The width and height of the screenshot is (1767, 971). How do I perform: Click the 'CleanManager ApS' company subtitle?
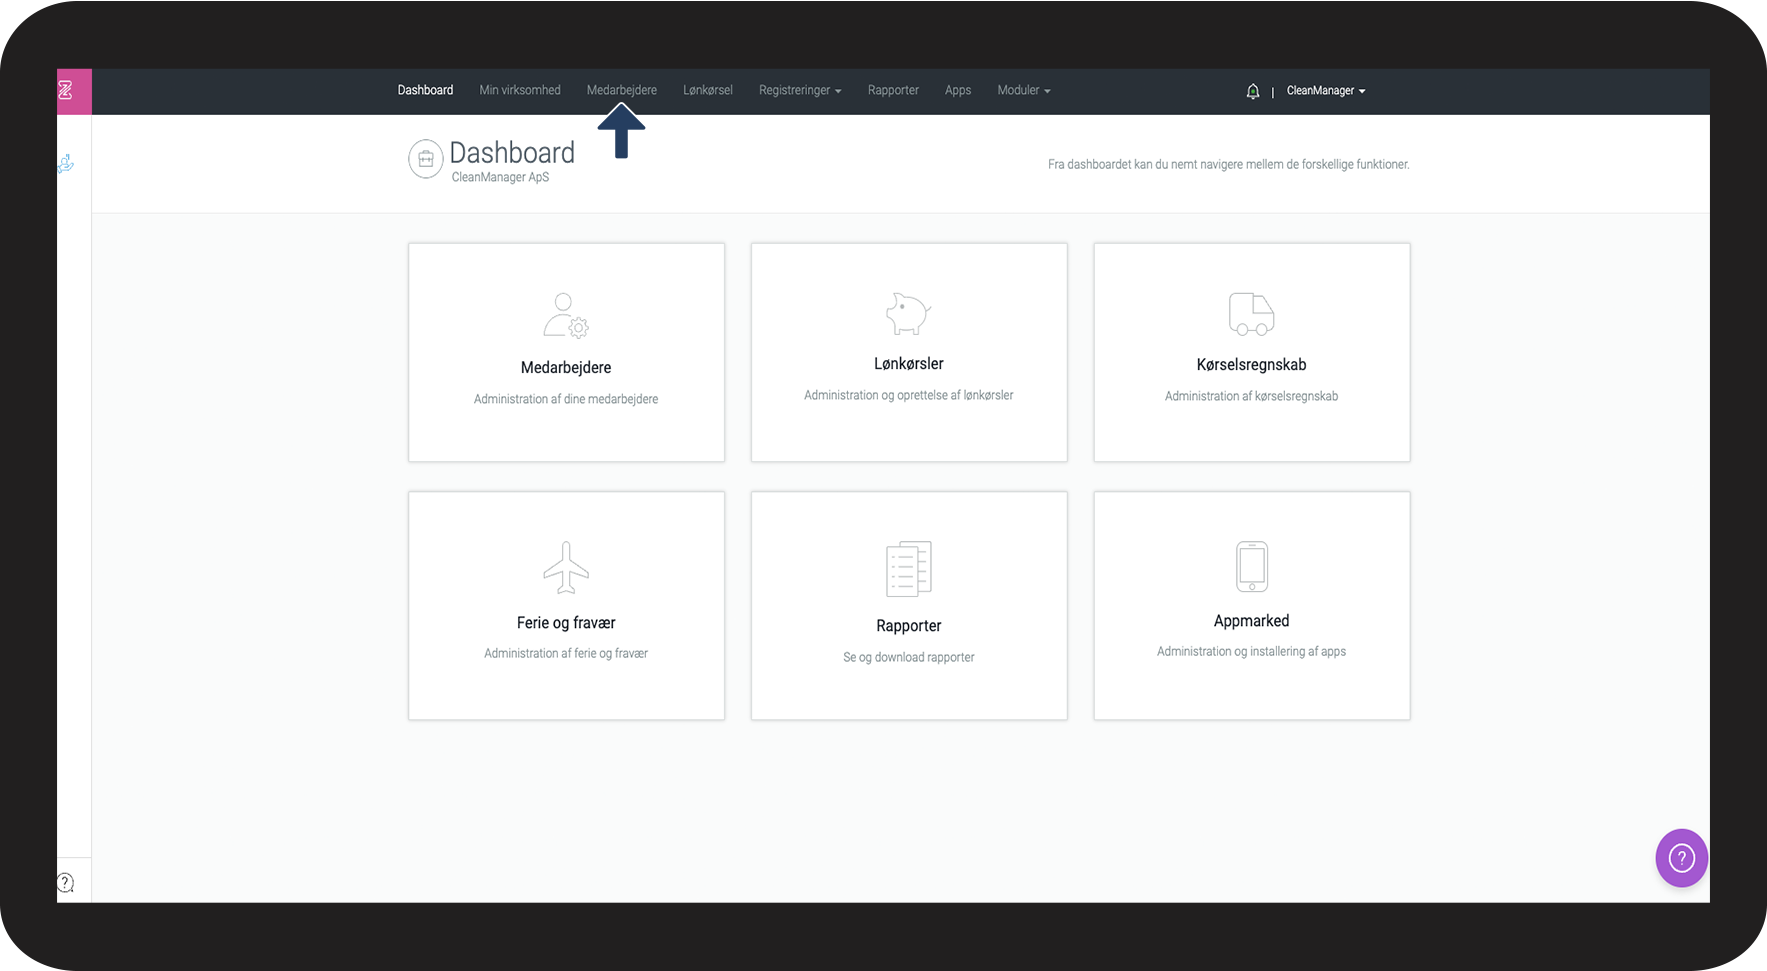(500, 177)
